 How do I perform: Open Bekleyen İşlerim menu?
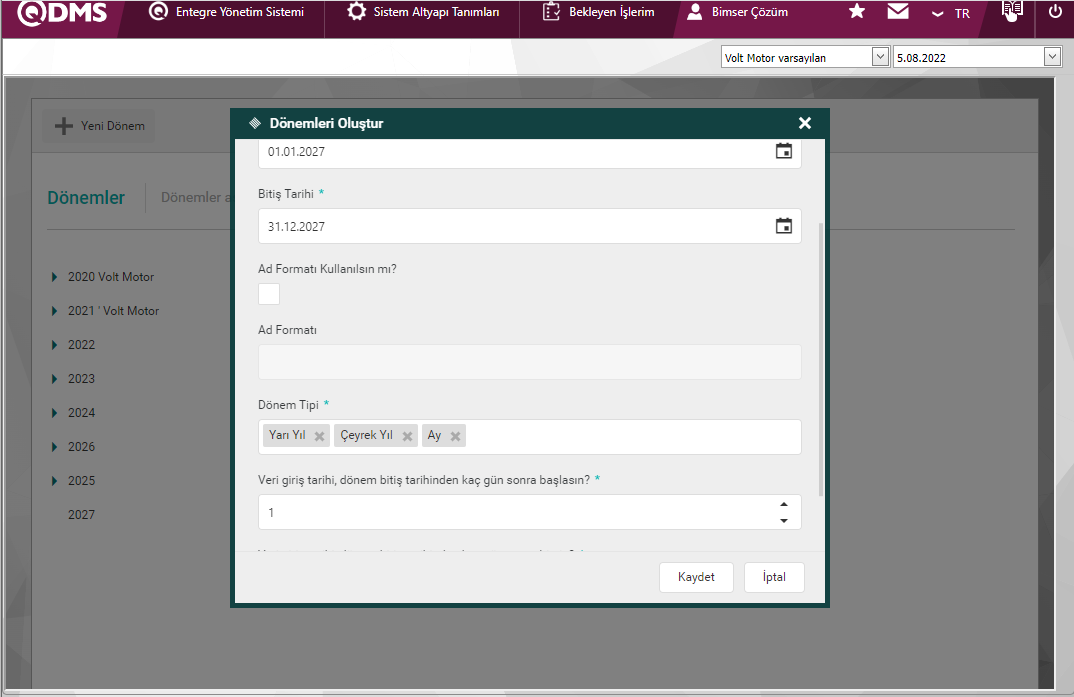click(599, 12)
